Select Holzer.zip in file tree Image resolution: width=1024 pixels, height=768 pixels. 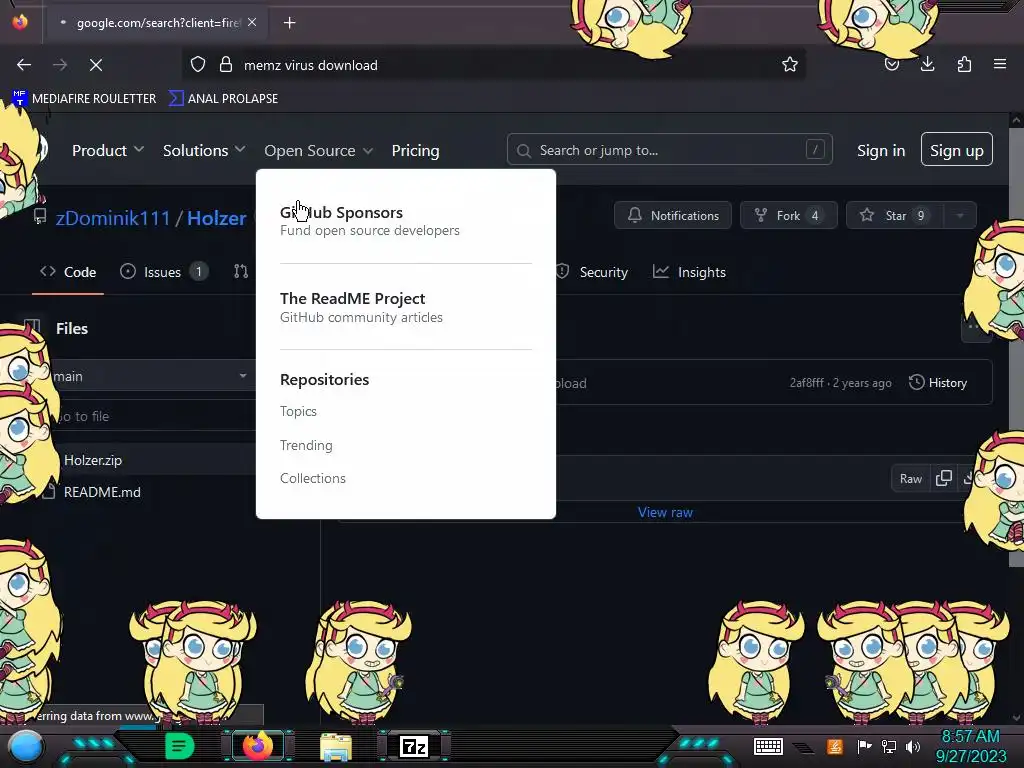pyautogui.click(x=93, y=460)
